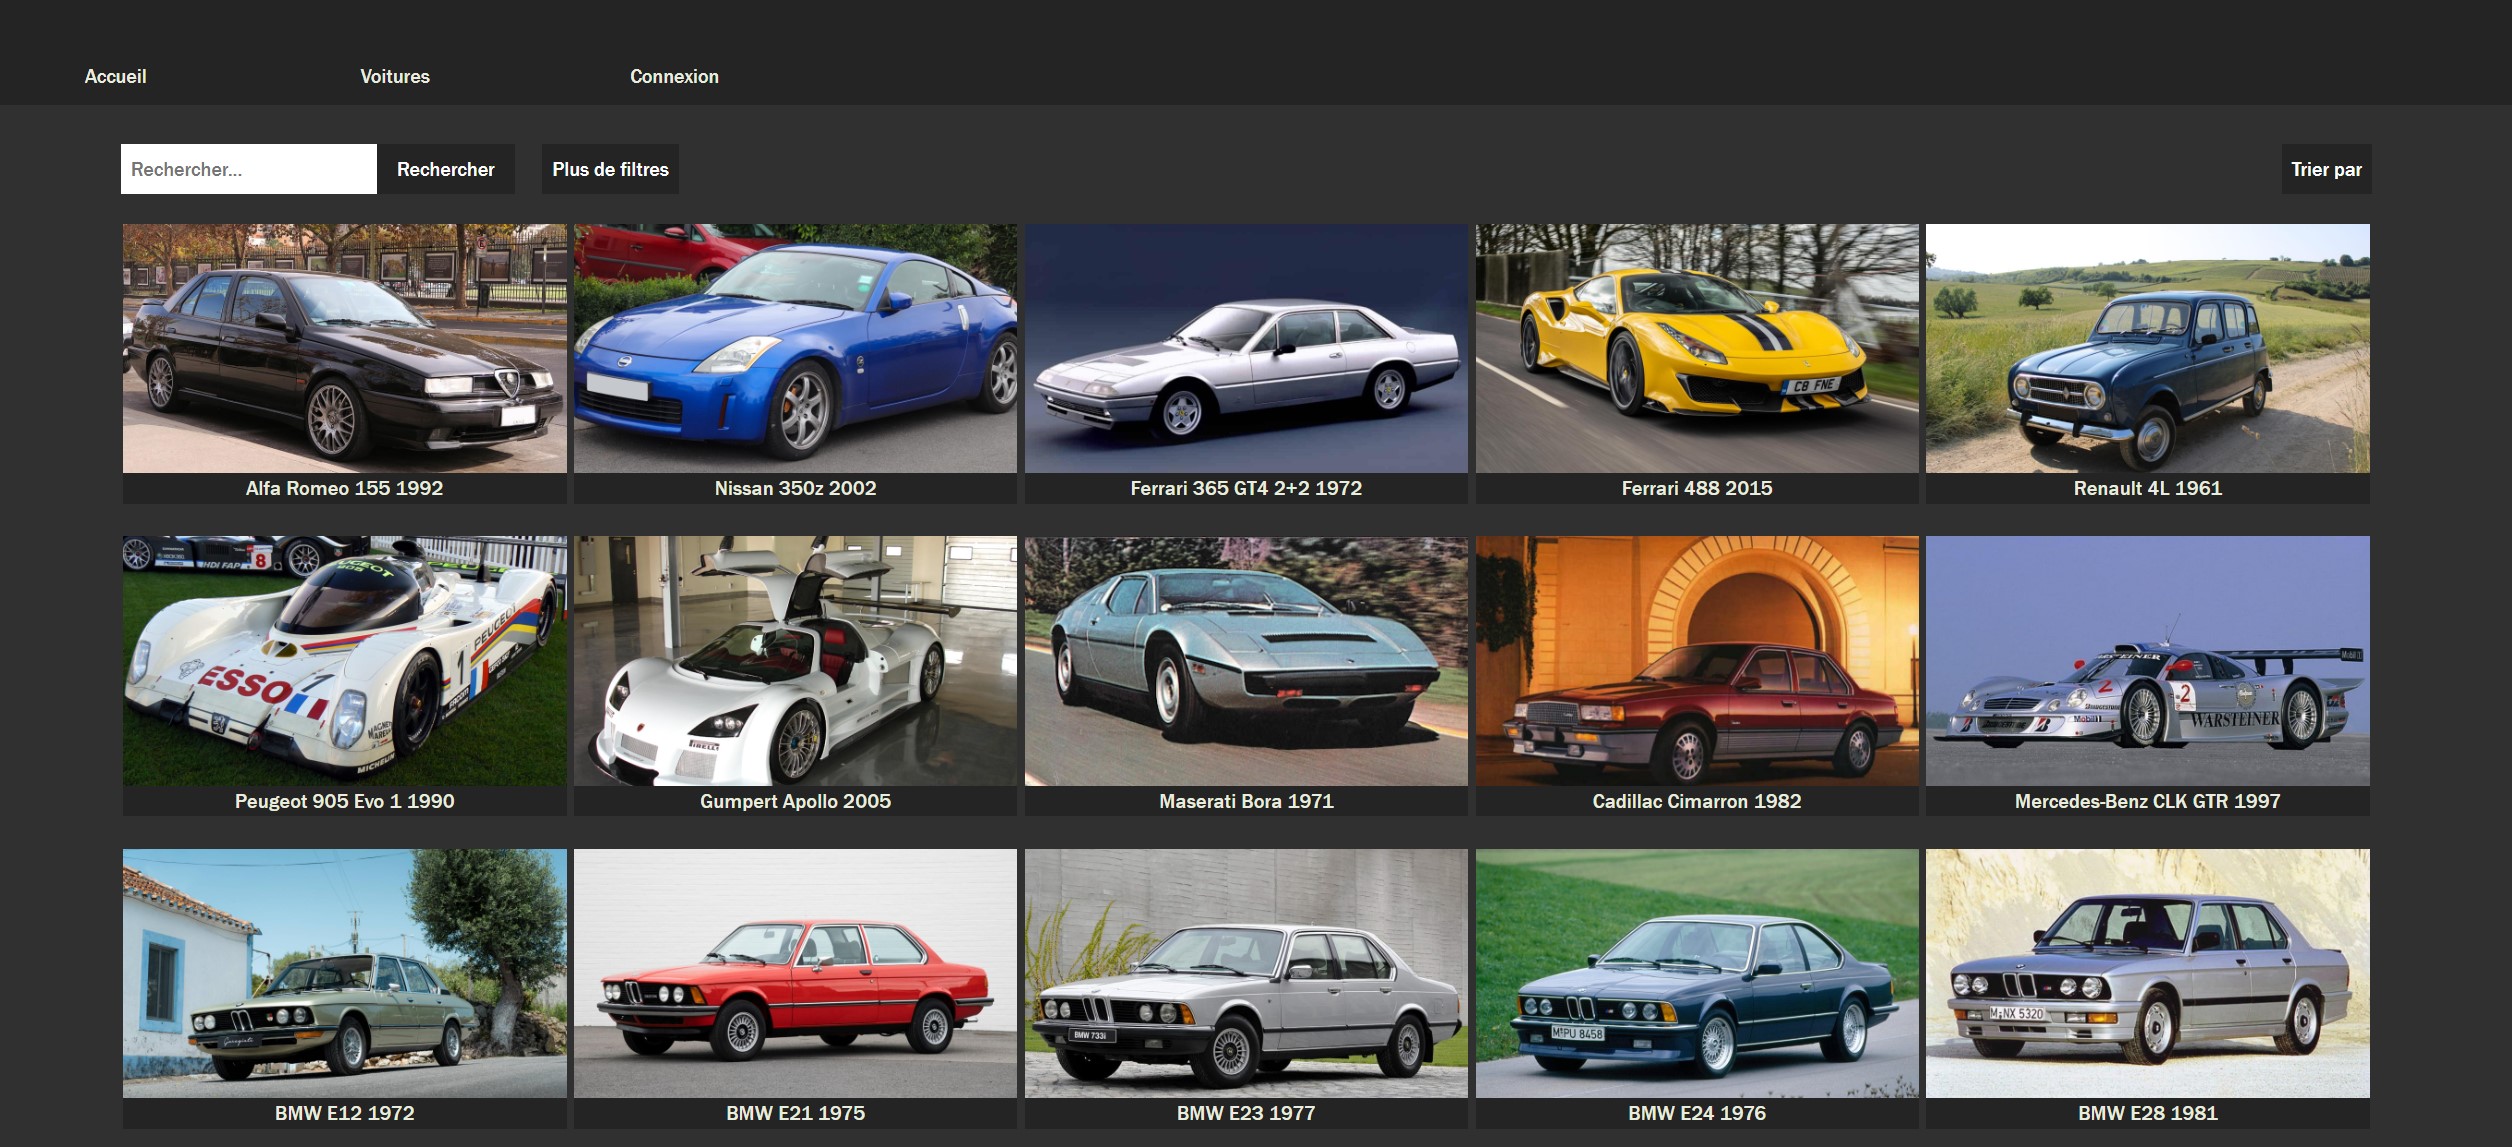Open the Mercedes-Benz CLK GTR 1997 photo
This screenshot has height=1147, width=2512.
[x=2147, y=660]
